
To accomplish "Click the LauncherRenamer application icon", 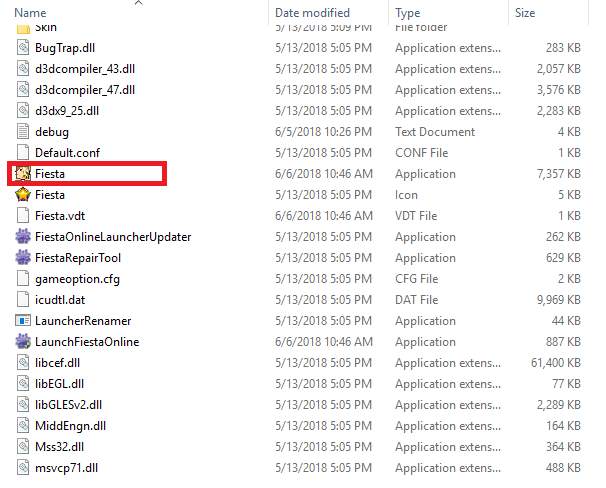I will tap(23, 321).
